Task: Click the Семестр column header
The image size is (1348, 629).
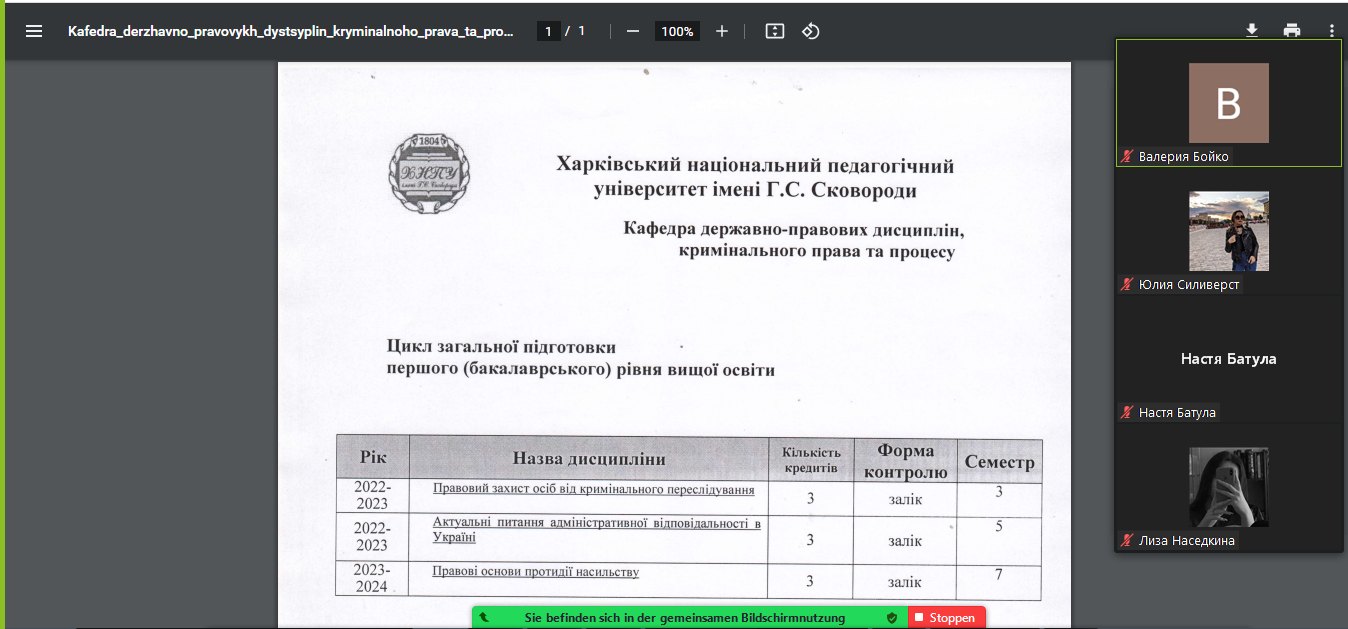Action: click(999, 463)
